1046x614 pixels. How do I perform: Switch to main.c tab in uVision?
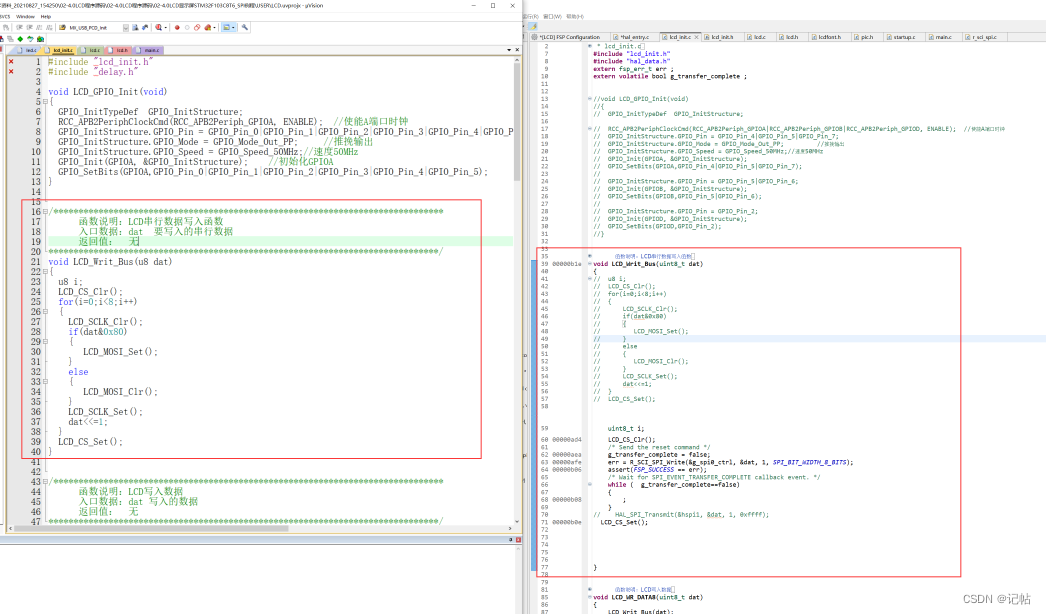coord(149,50)
